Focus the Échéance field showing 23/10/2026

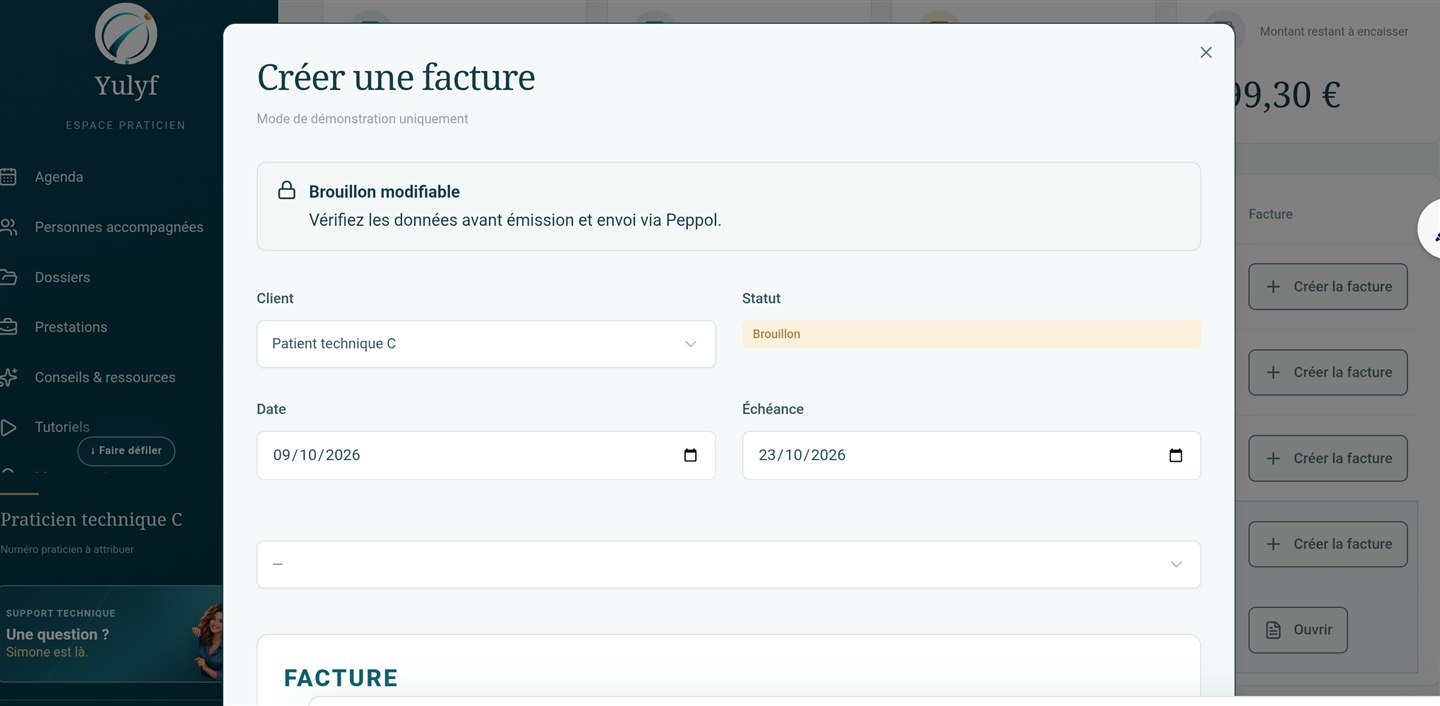tap(971, 455)
